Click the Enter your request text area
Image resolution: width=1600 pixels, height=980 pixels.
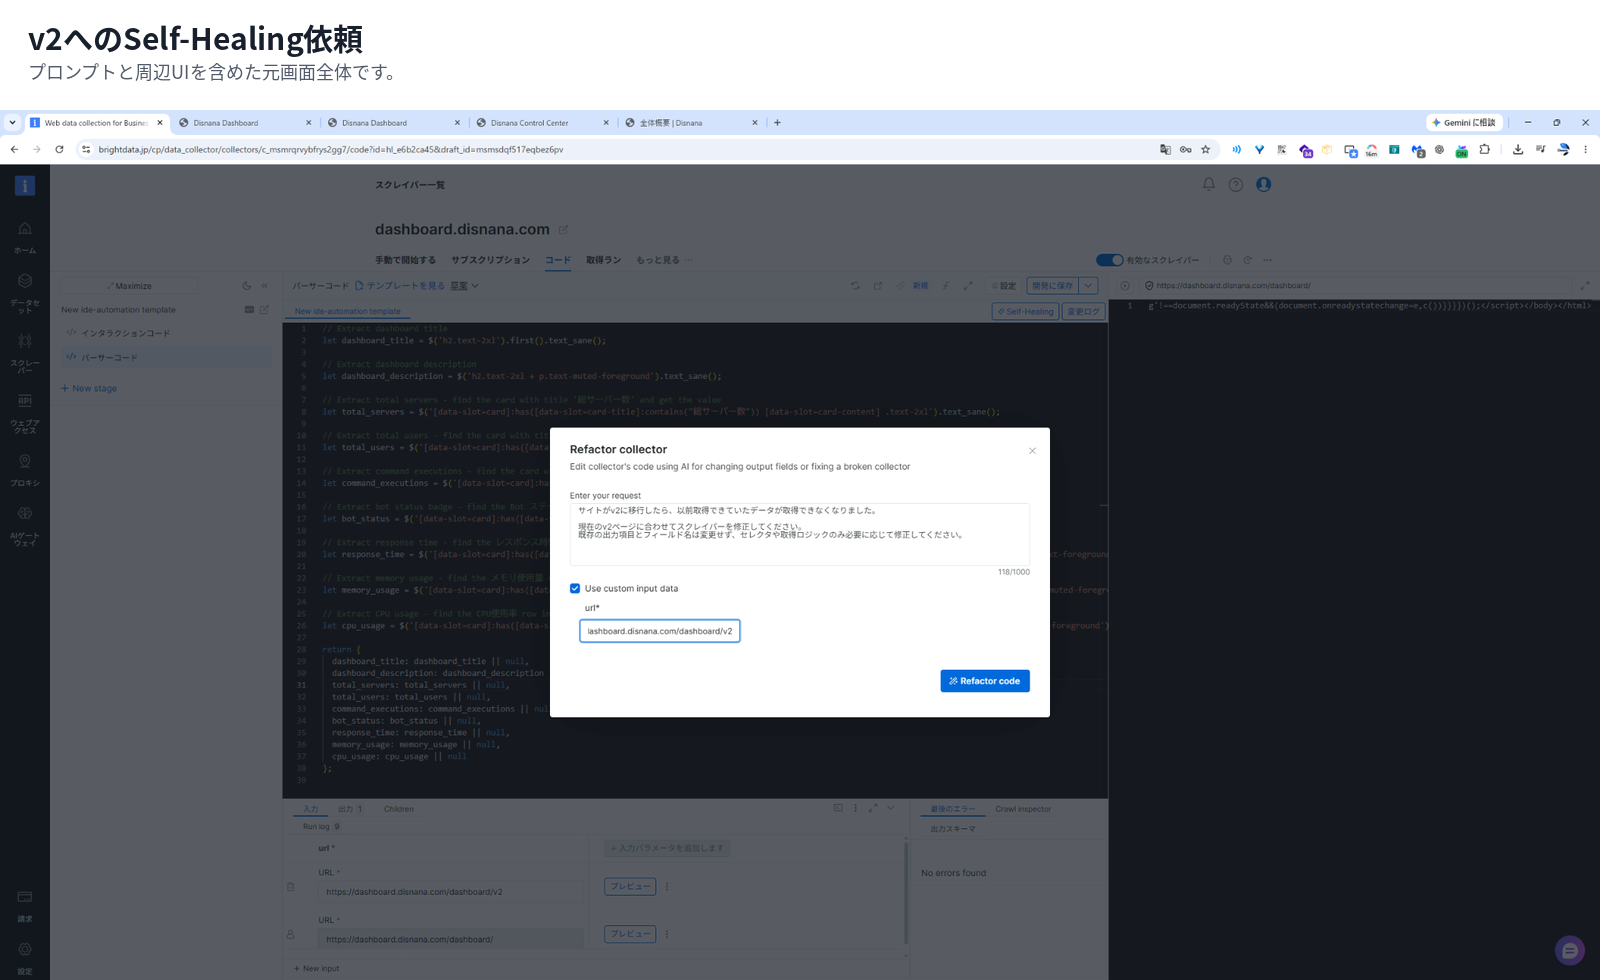tap(800, 534)
